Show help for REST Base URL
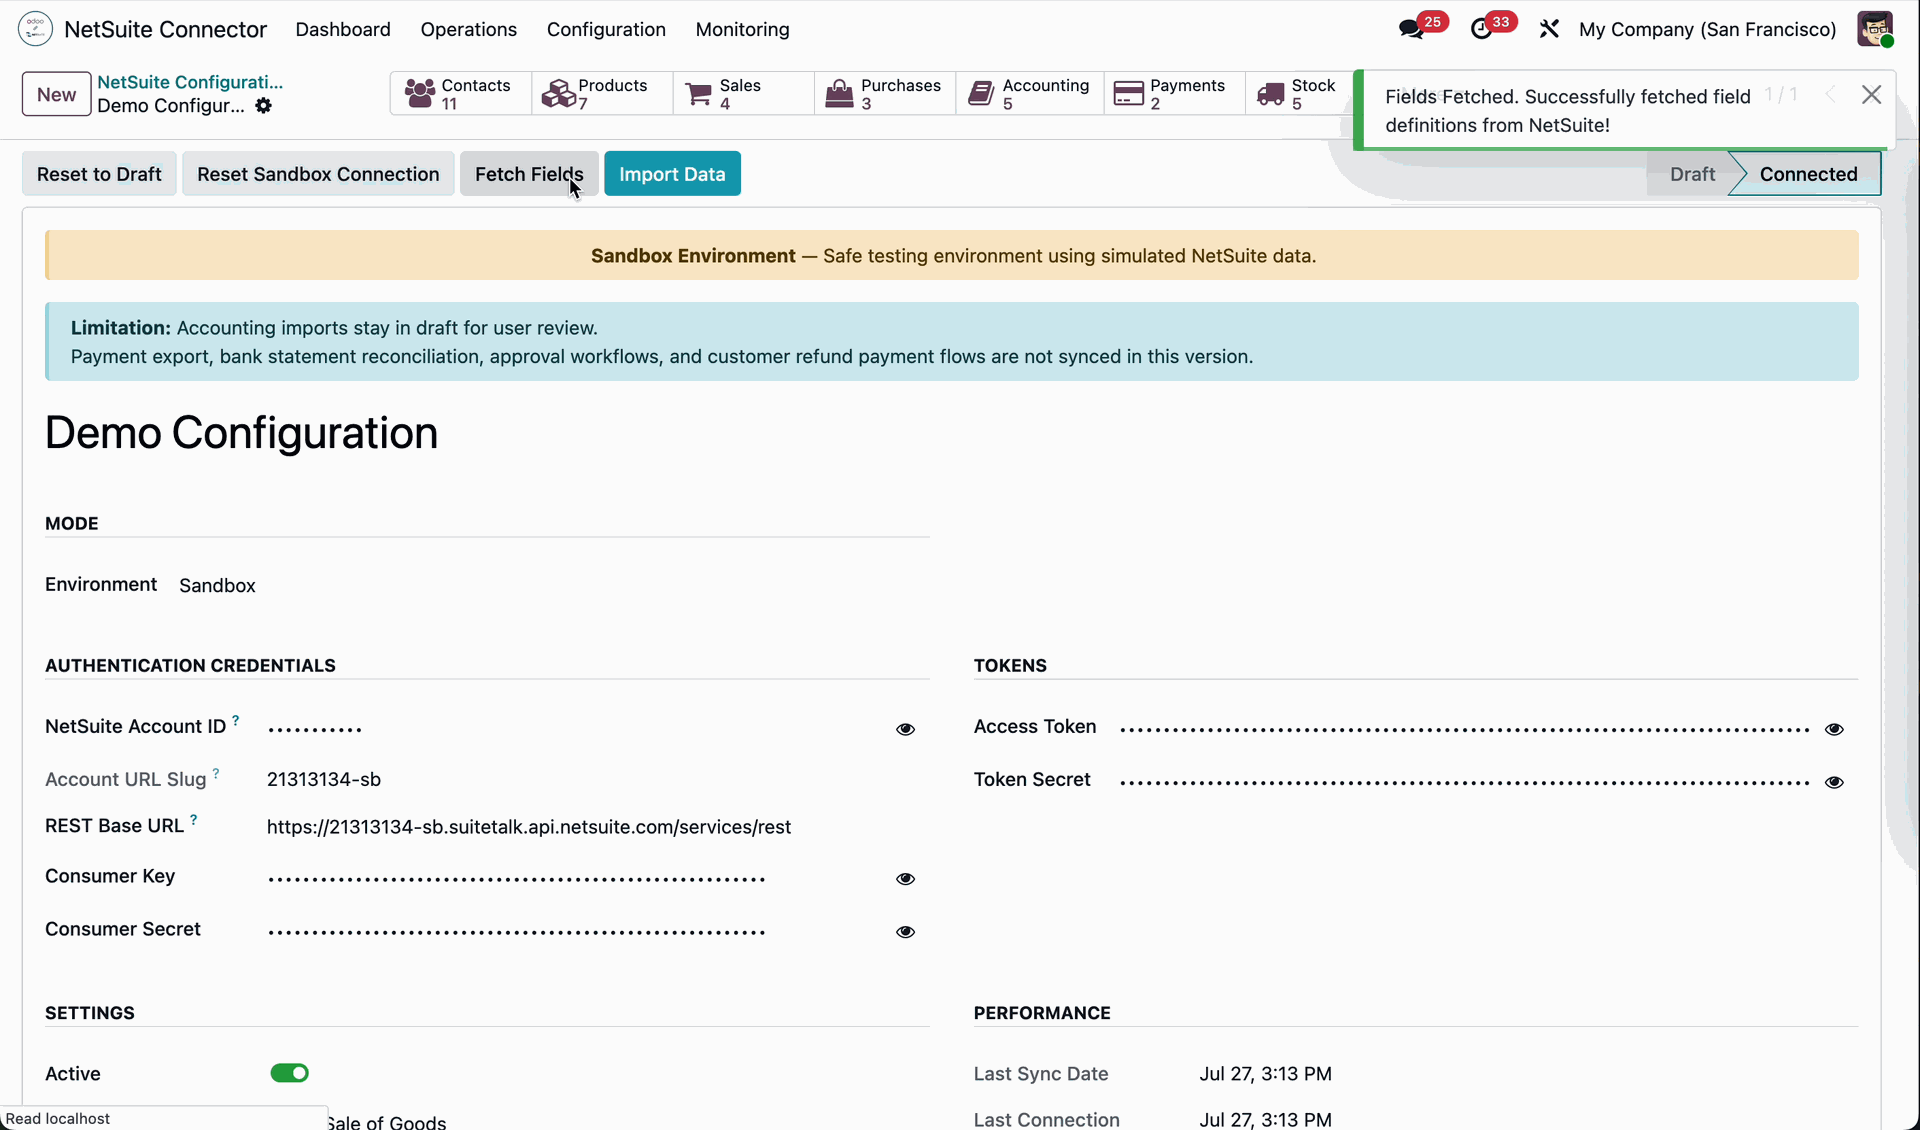Viewport: 1920px width, 1130px height. click(x=194, y=820)
